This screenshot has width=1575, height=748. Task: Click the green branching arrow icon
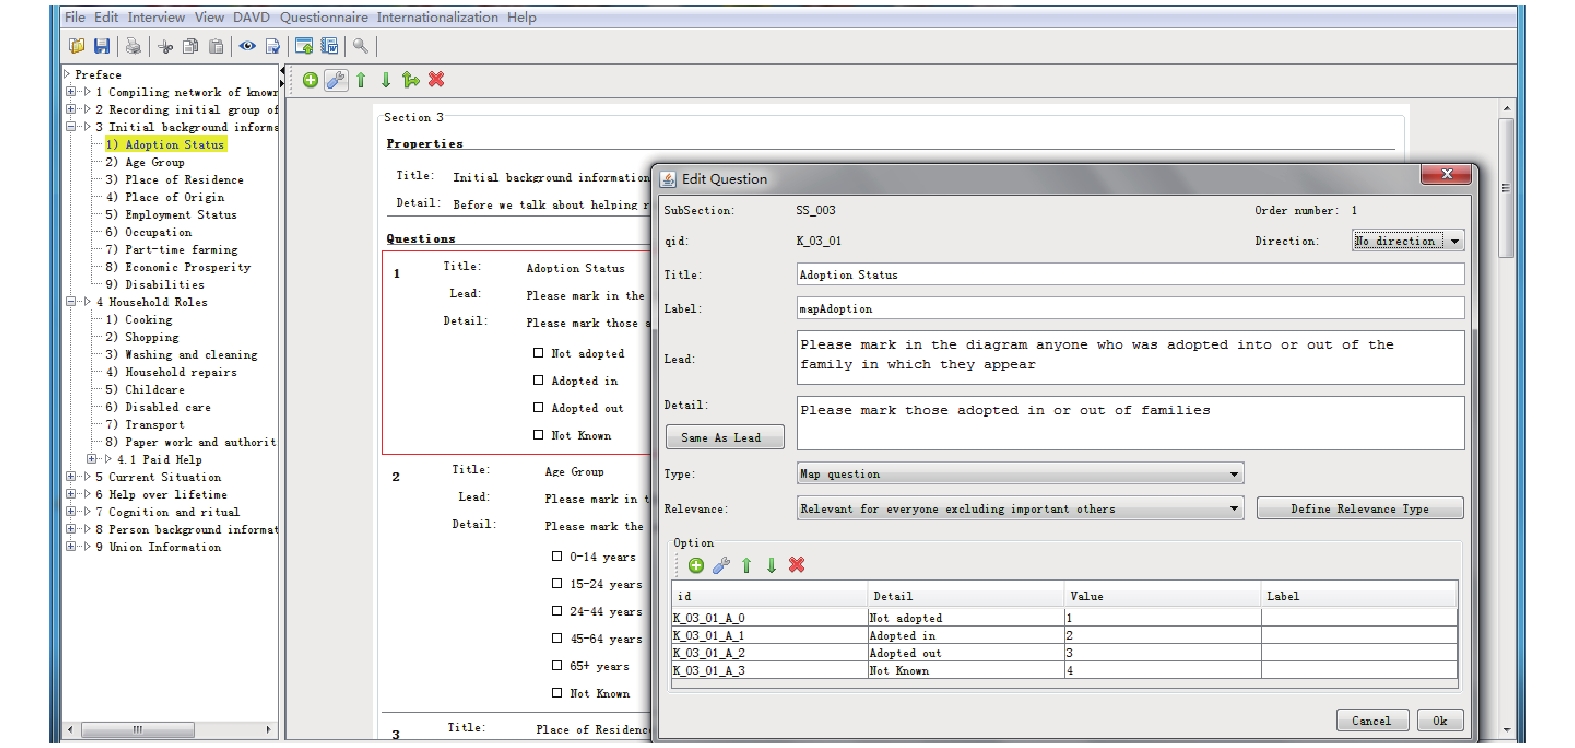410,80
